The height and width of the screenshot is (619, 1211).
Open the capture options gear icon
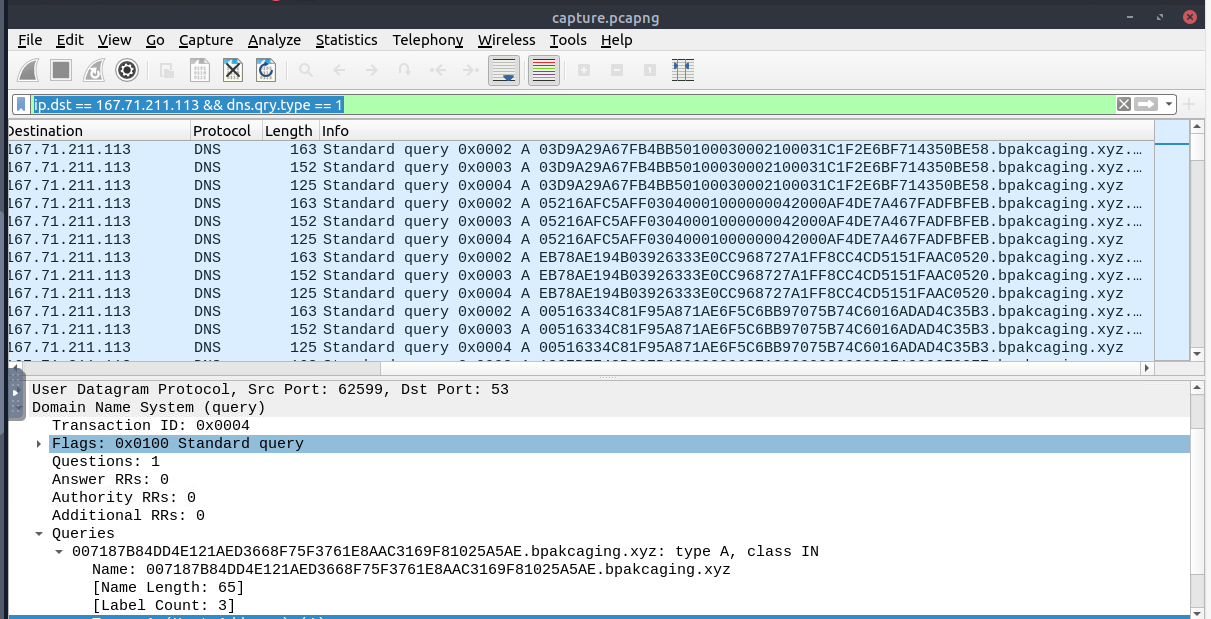[126, 70]
